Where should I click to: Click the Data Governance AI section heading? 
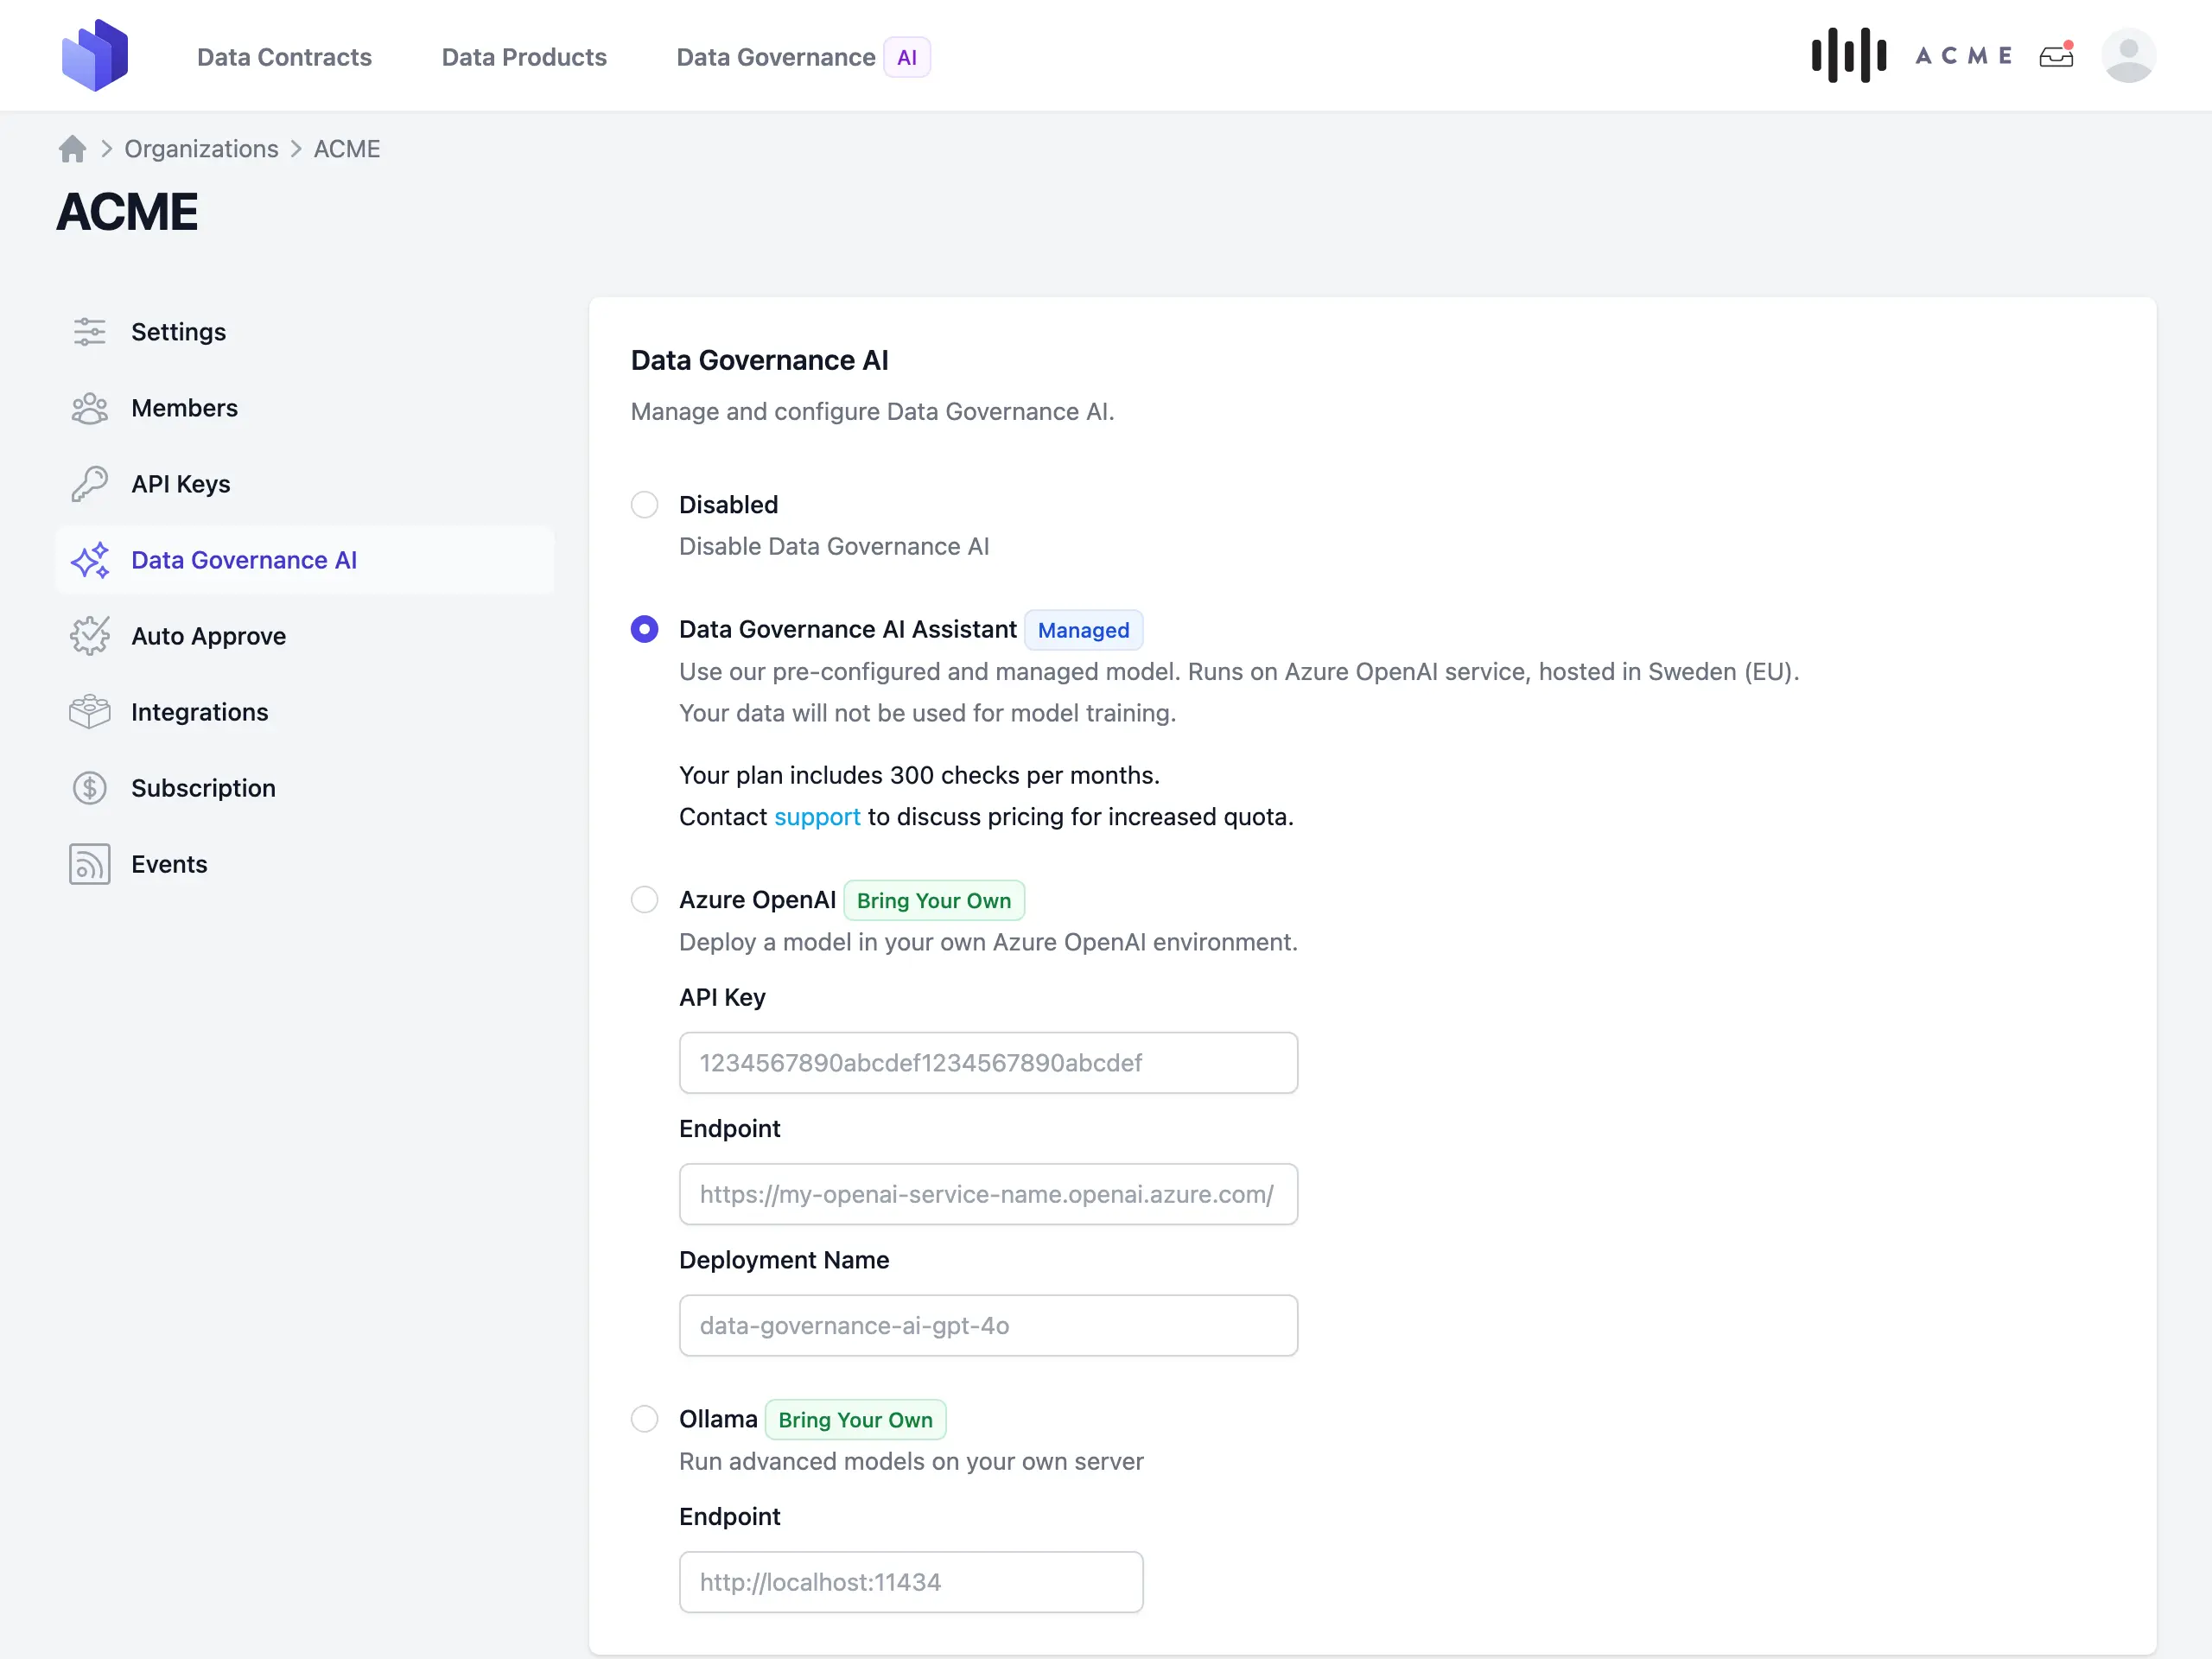(x=759, y=360)
